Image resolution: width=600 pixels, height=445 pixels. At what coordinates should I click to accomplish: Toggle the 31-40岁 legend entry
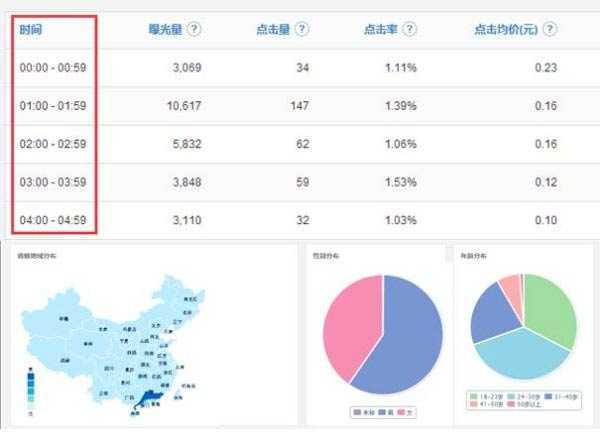561,397
